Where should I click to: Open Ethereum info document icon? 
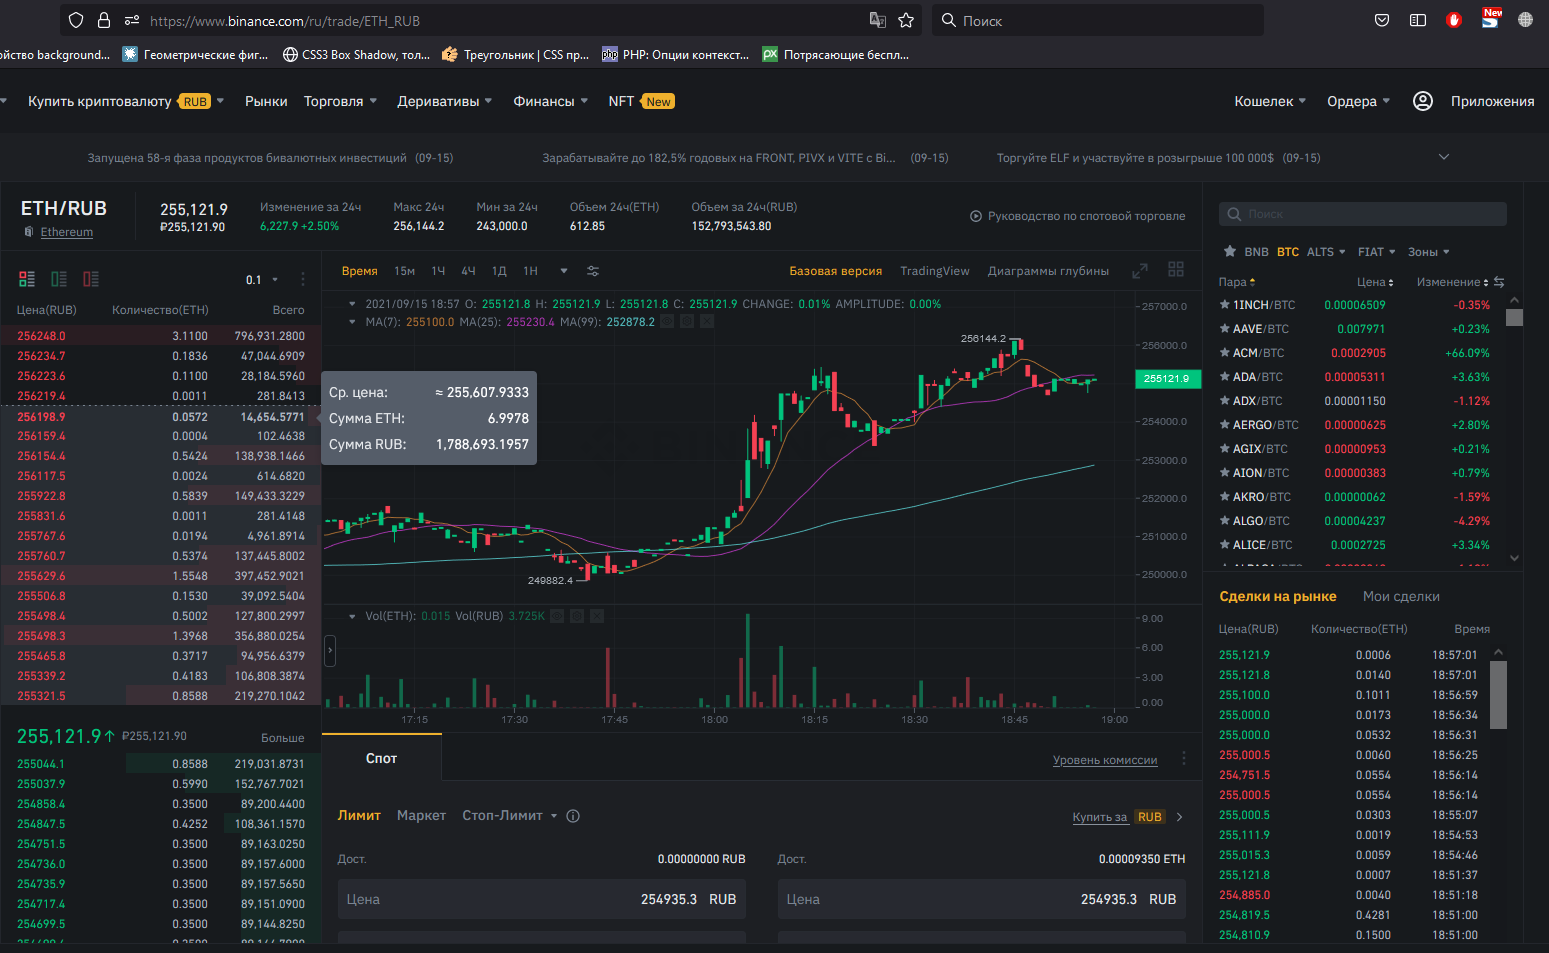coord(29,232)
